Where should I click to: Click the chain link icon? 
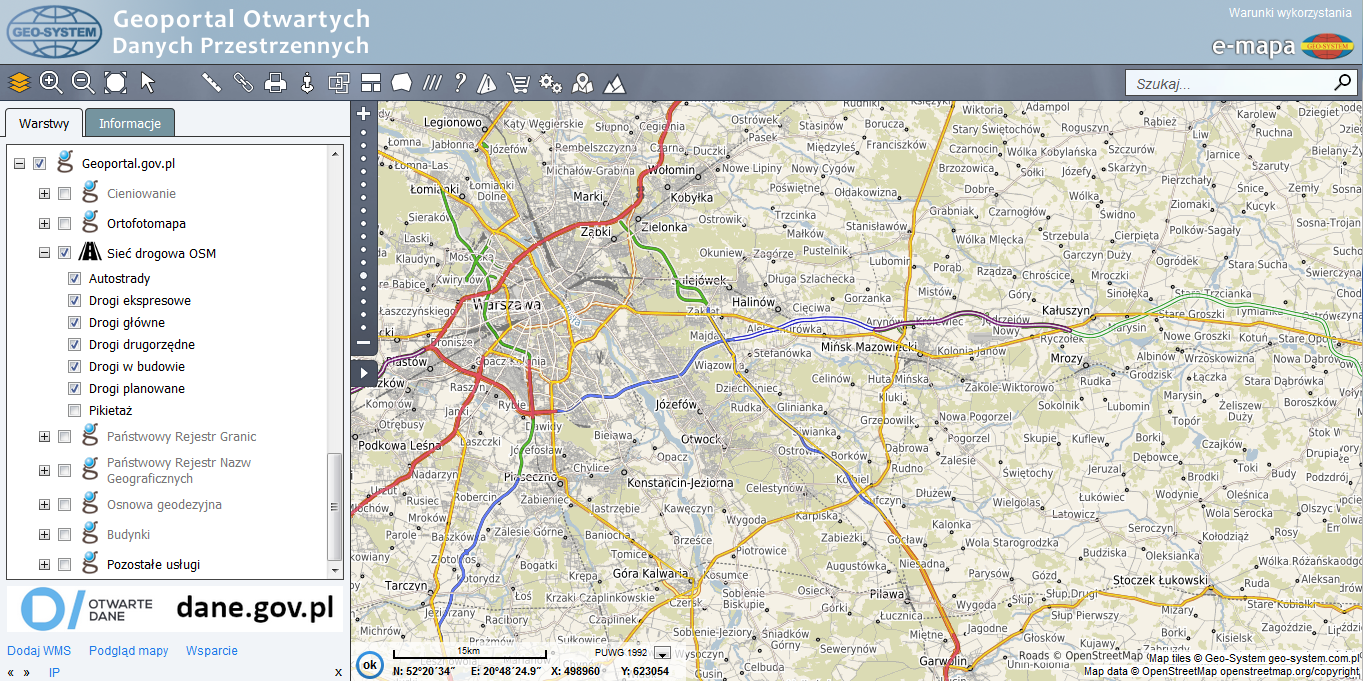(243, 82)
